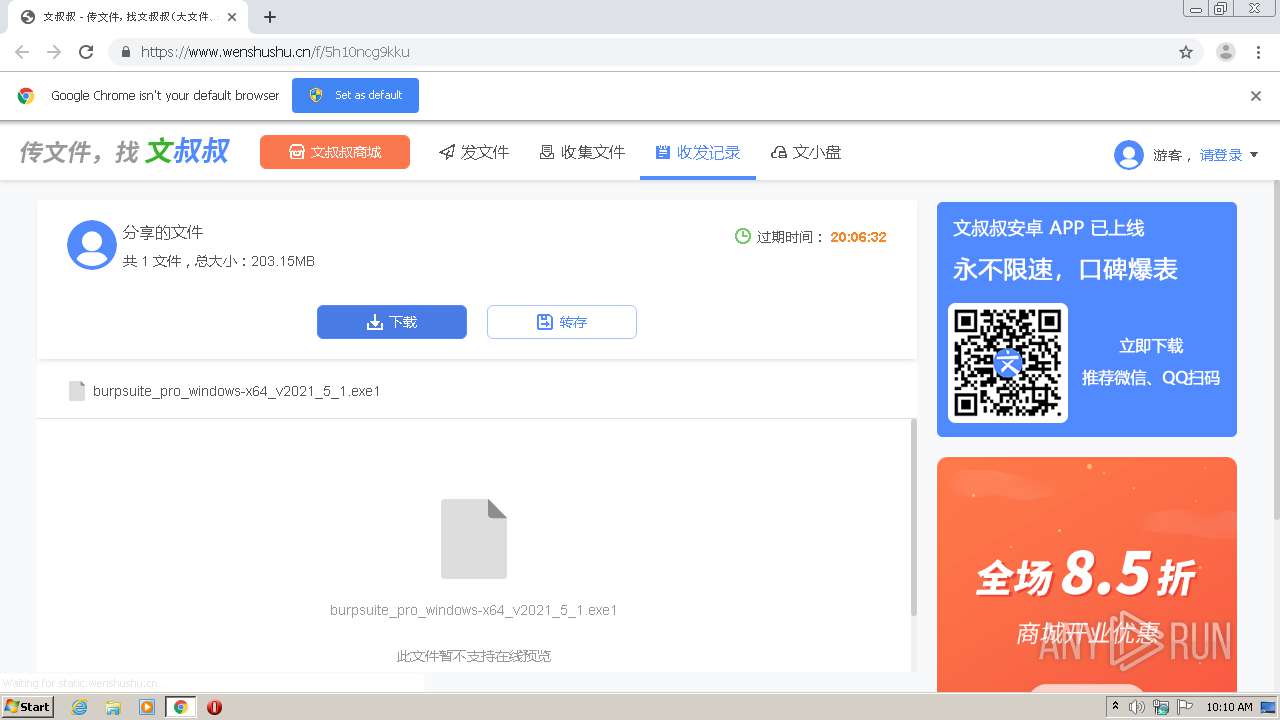The height and width of the screenshot is (720, 1280).
Task: Dismiss the default browser notification bar
Action: tap(1256, 96)
